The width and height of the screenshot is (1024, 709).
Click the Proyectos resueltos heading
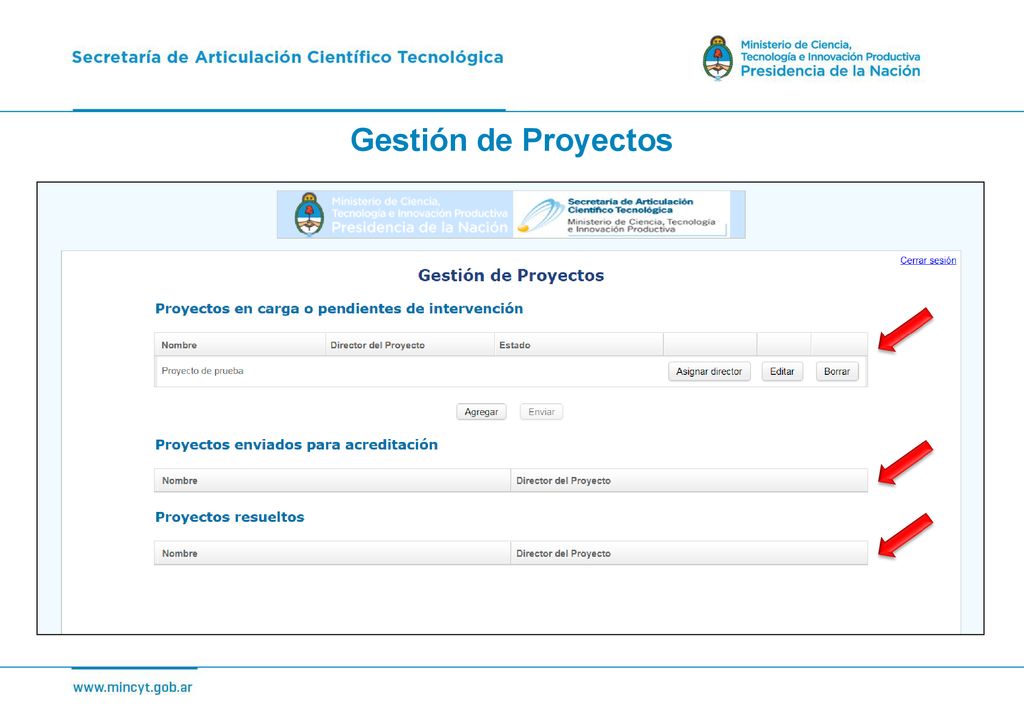(x=230, y=517)
